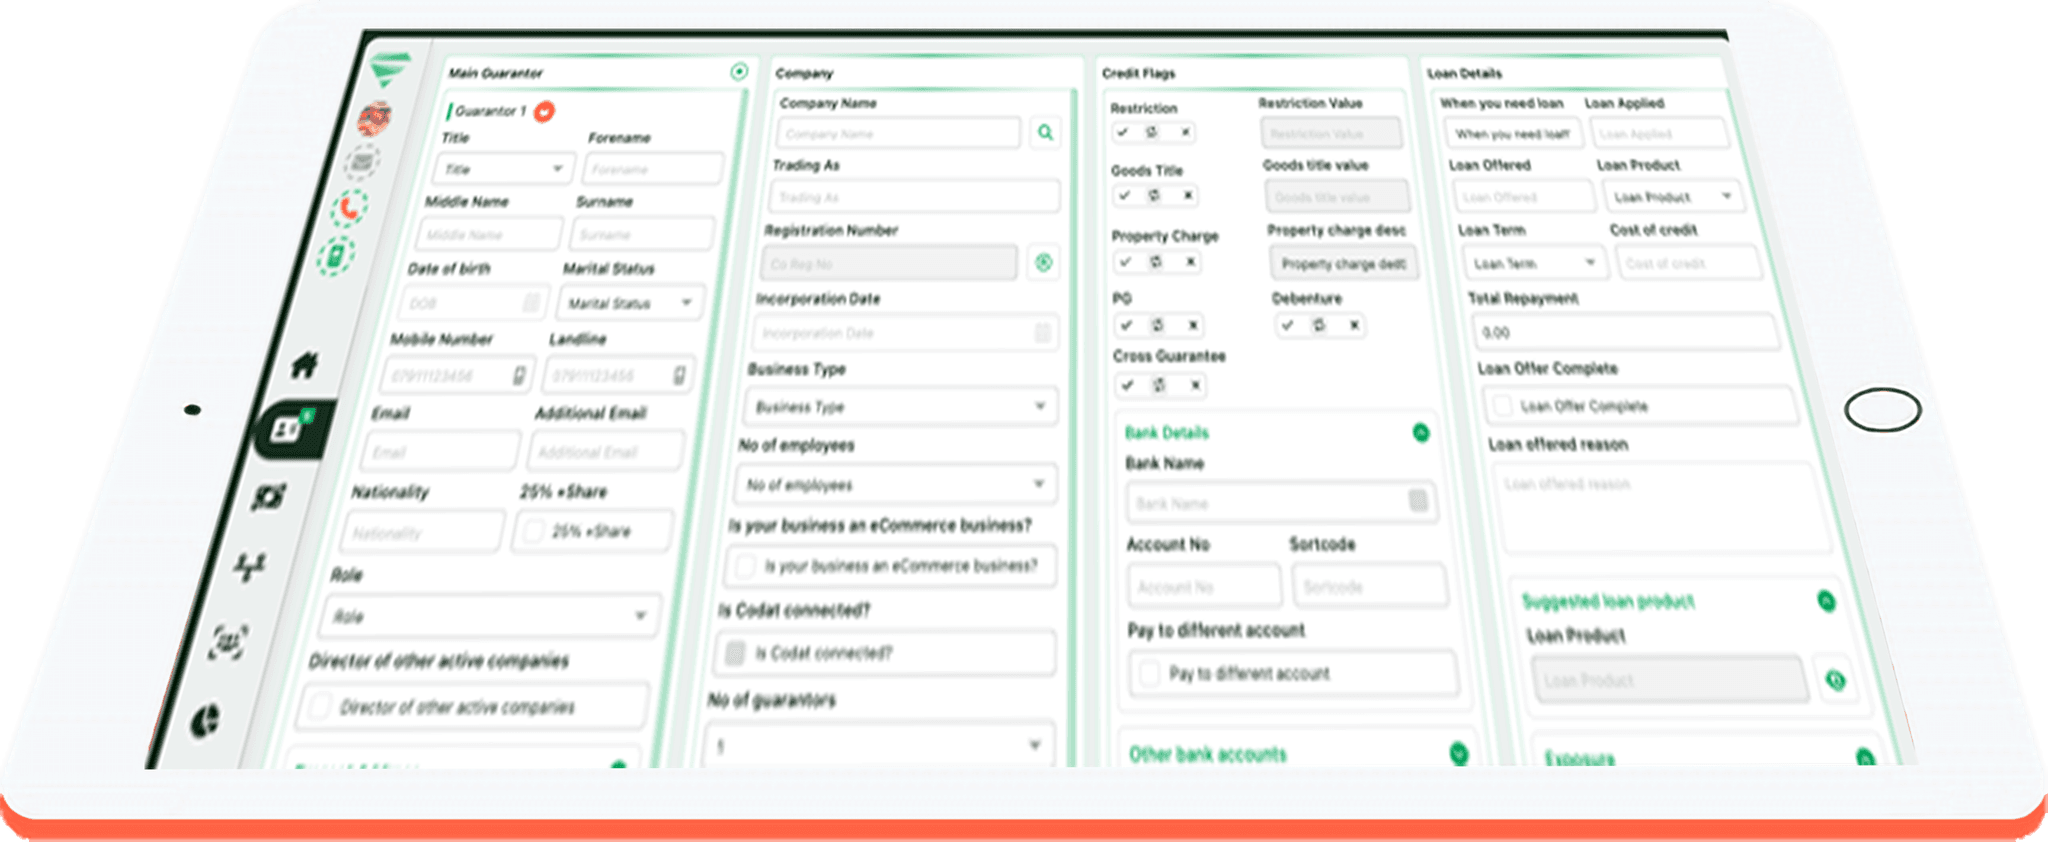
Task: Set Cross Guarantee flag to yes checkmark
Action: coord(1128,385)
